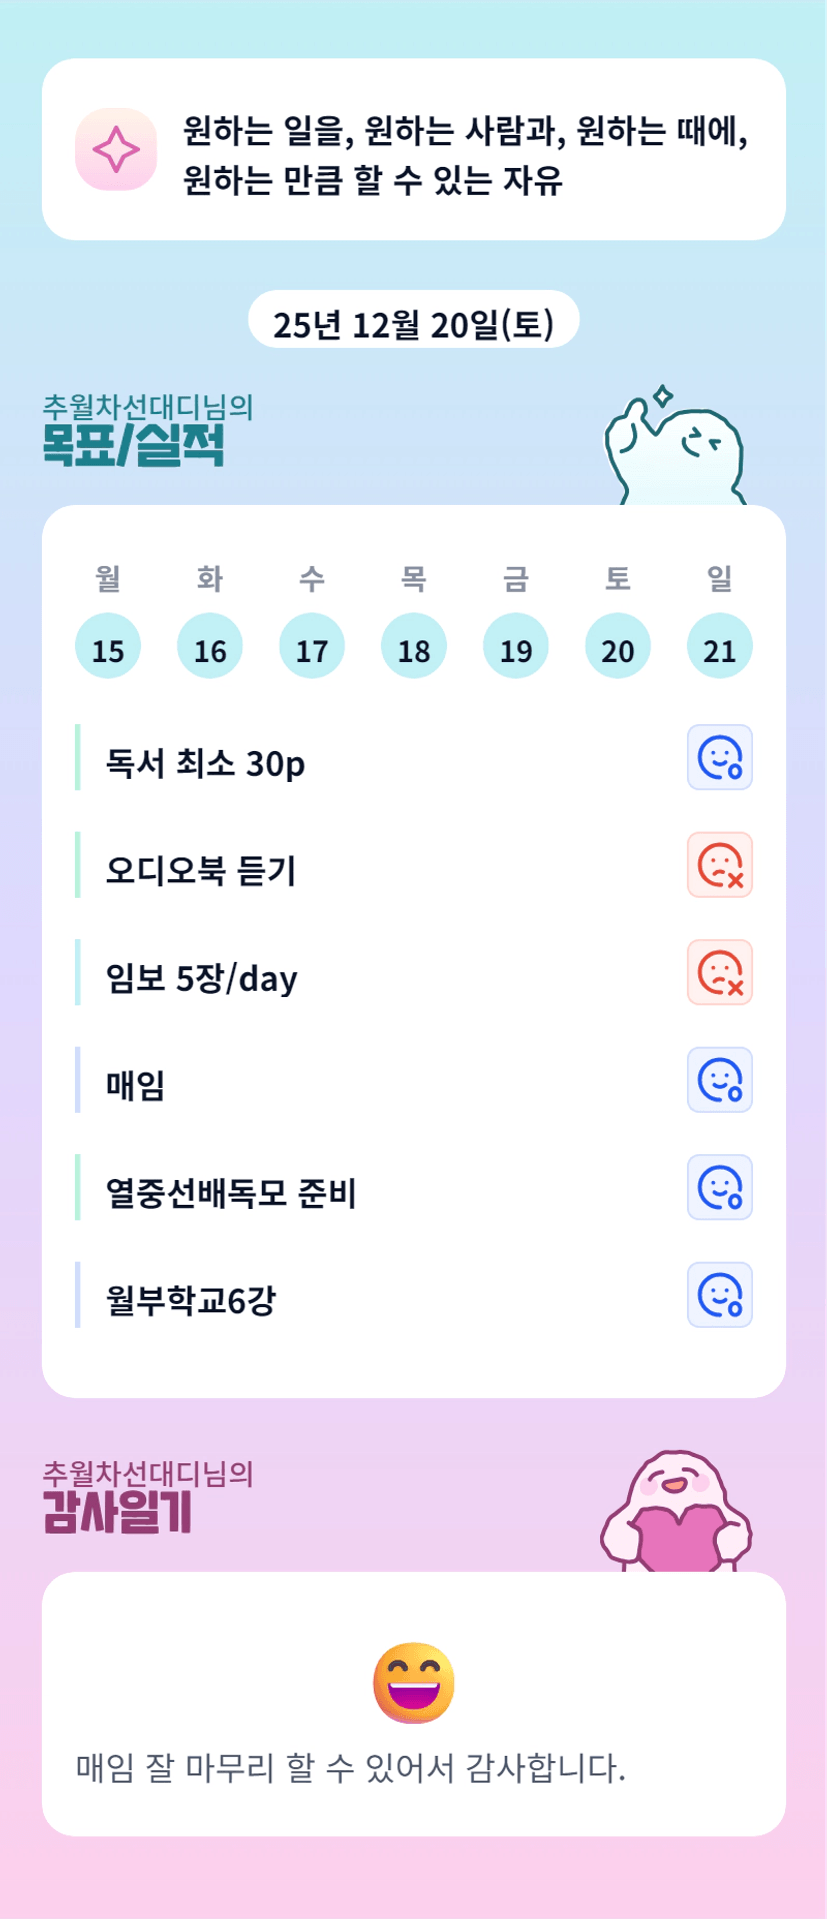Open the 독서 최소 30p goal item
Screen dimensions: 827x1919
click(205, 764)
